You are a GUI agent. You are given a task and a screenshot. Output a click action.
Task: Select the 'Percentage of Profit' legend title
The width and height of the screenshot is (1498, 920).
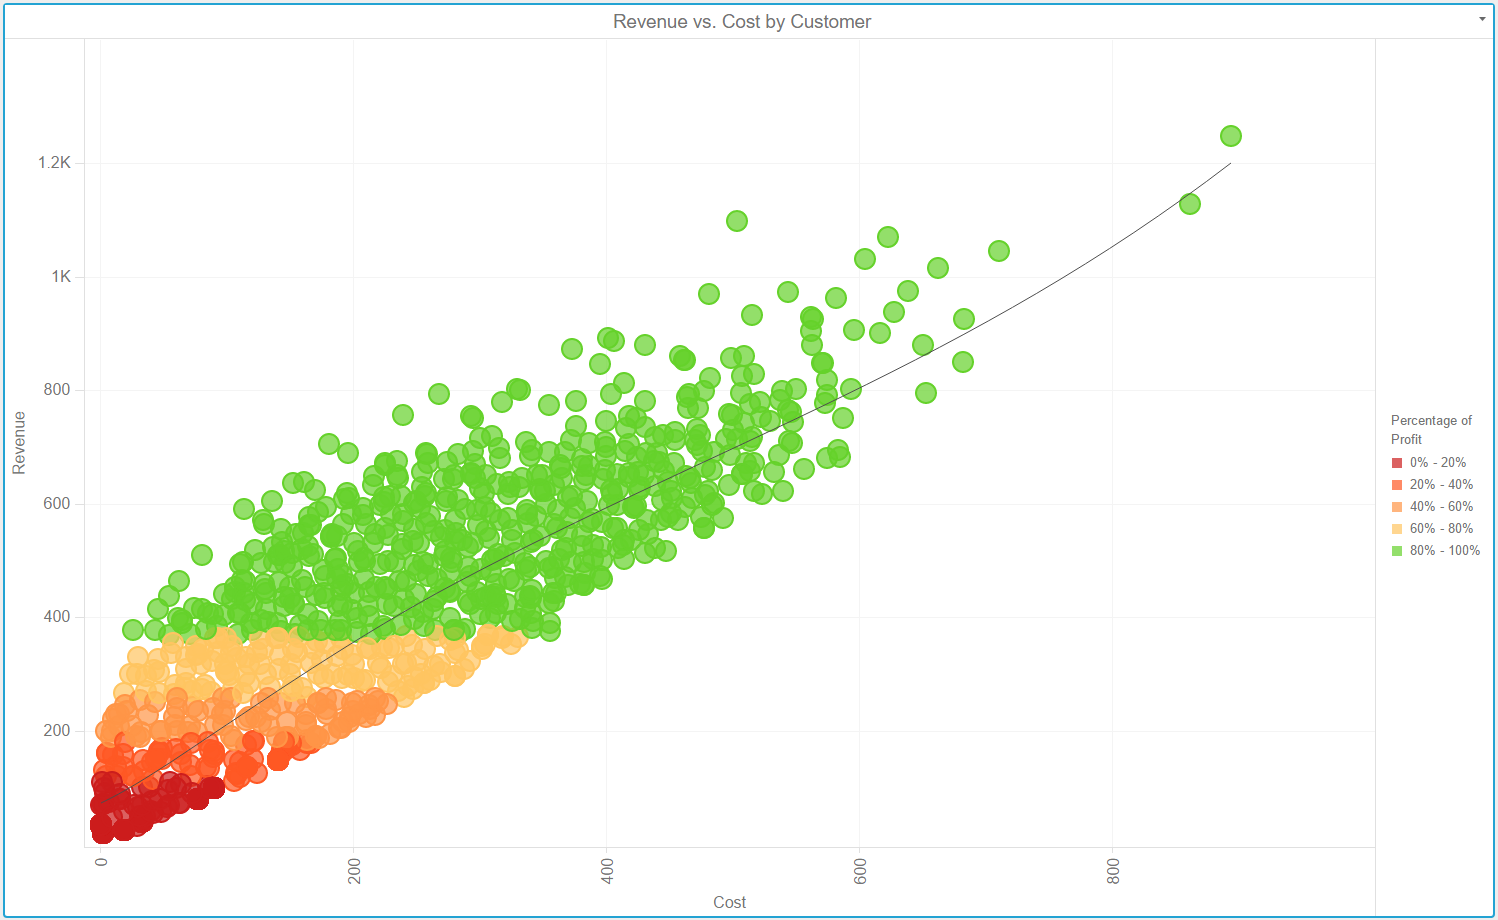pyautogui.click(x=1430, y=430)
